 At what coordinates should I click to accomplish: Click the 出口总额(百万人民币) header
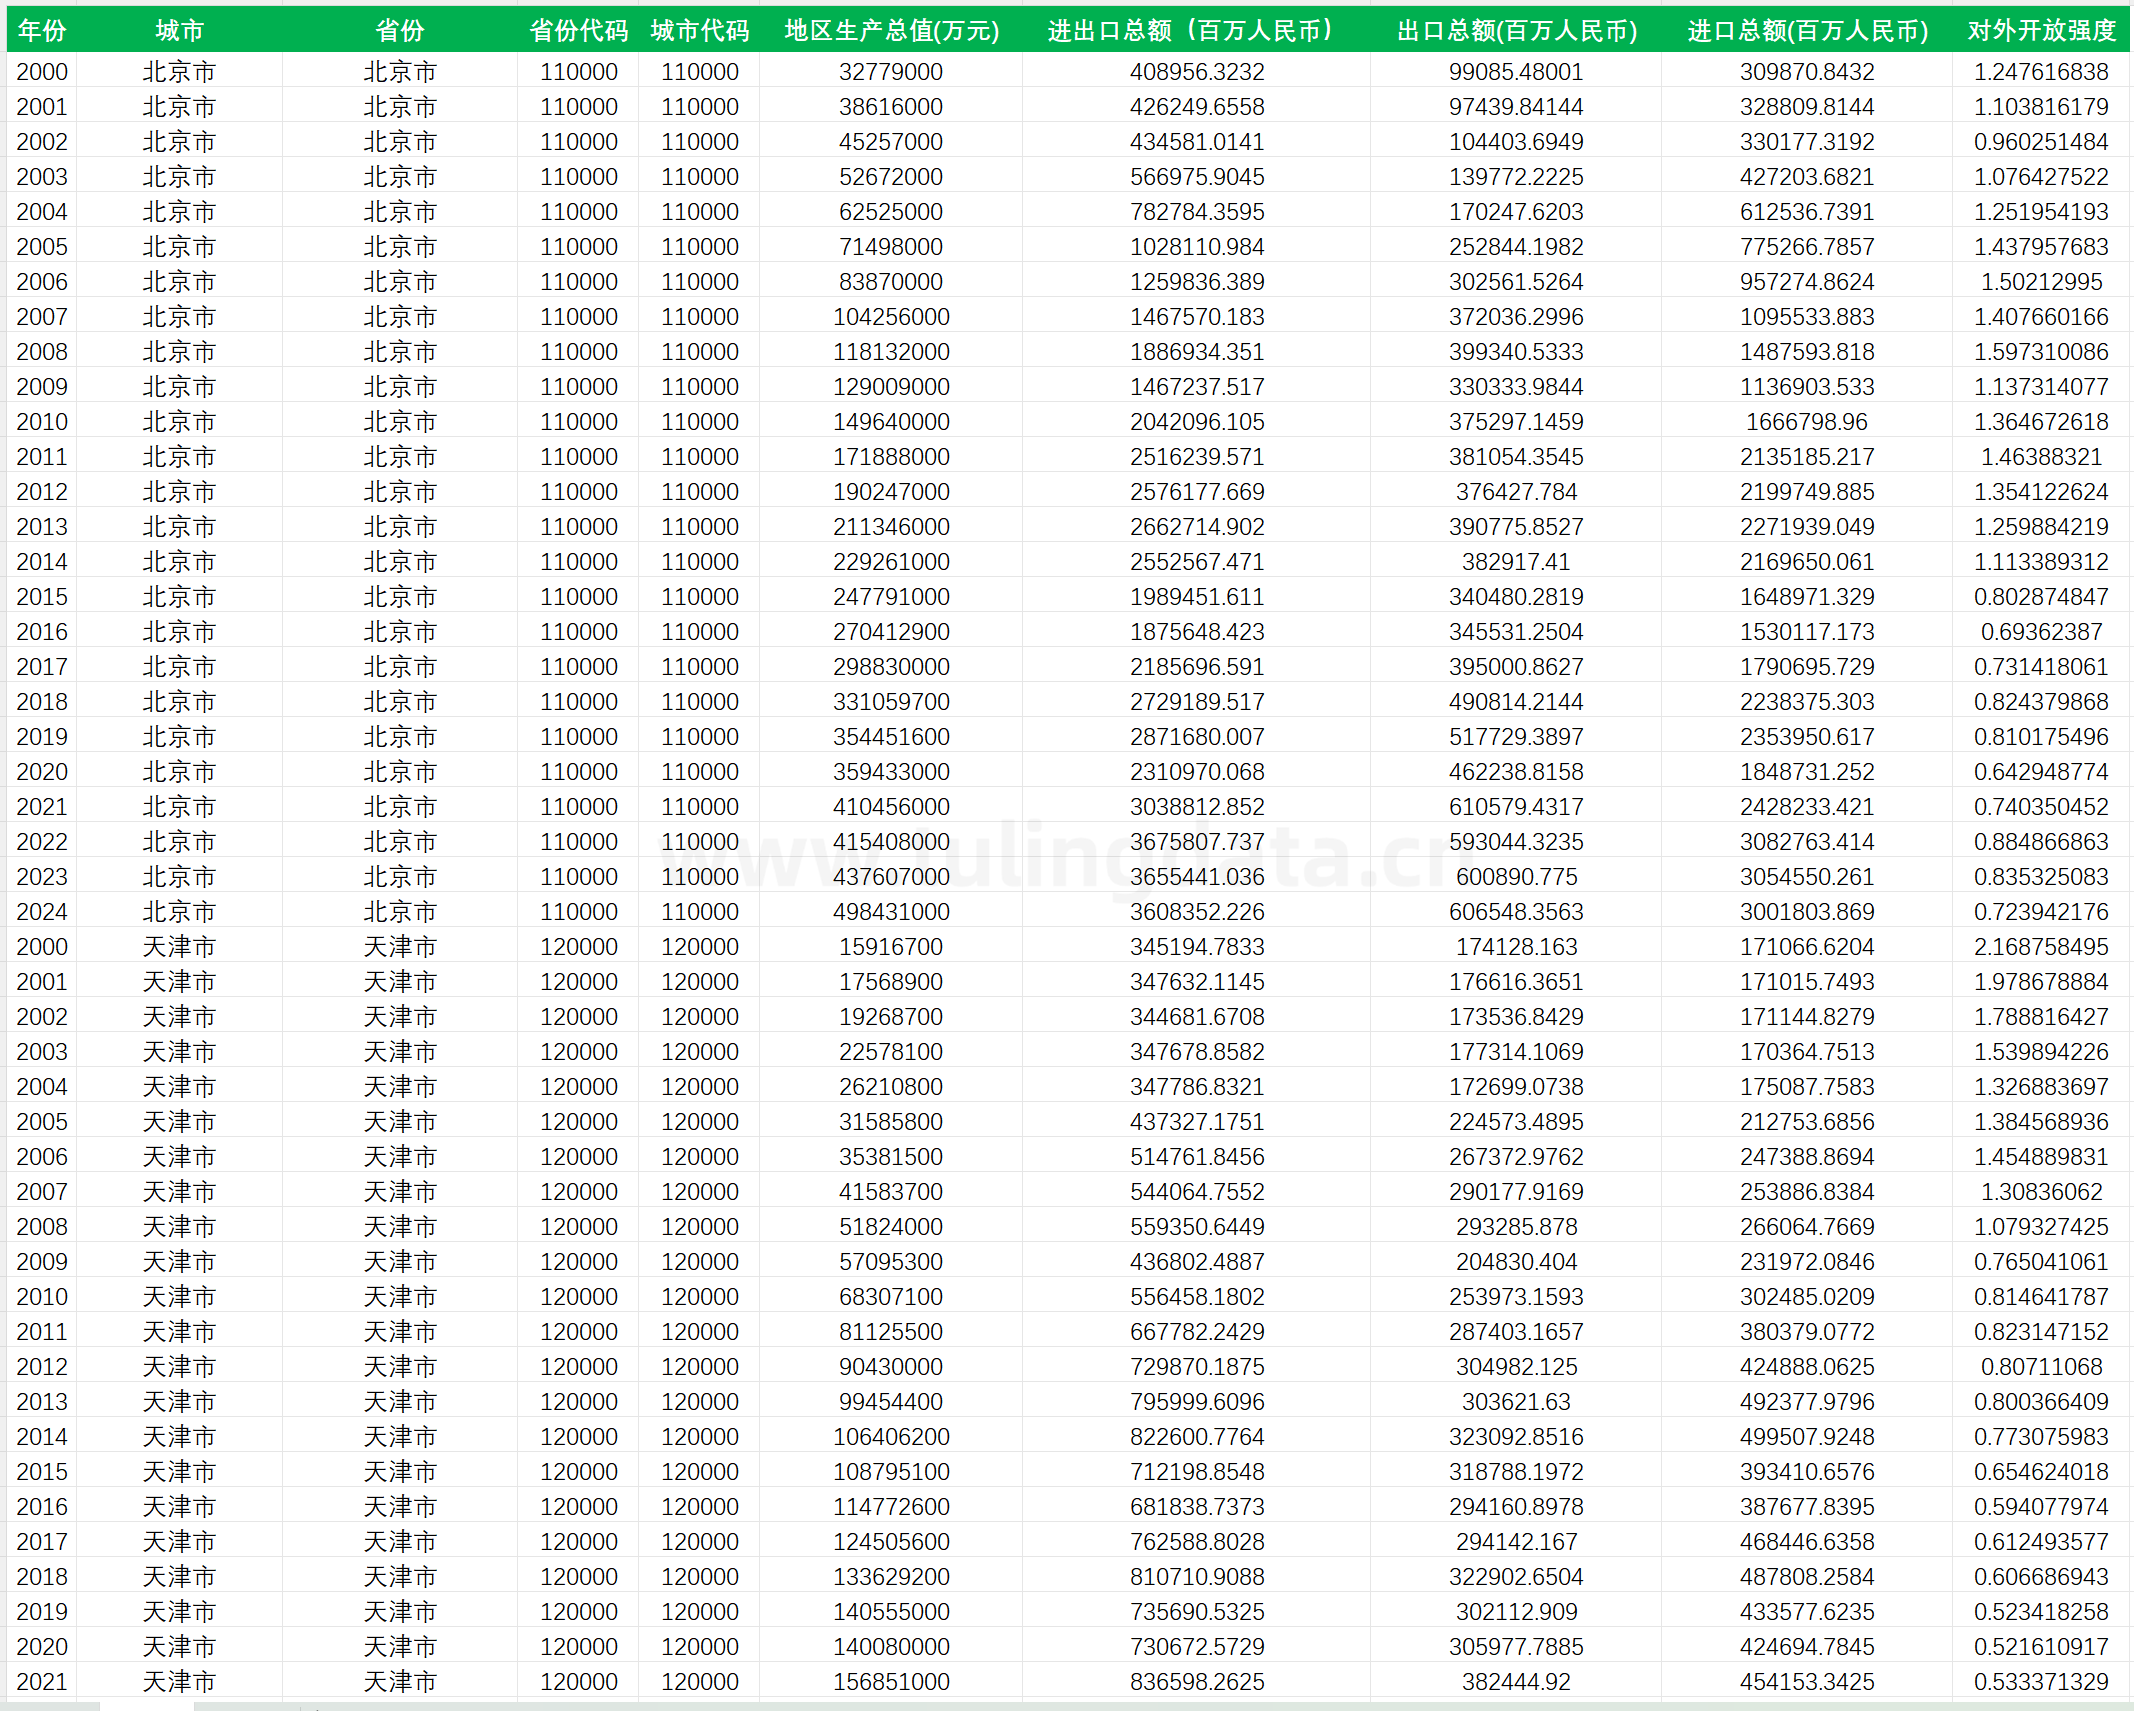click(x=1516, y=30)
